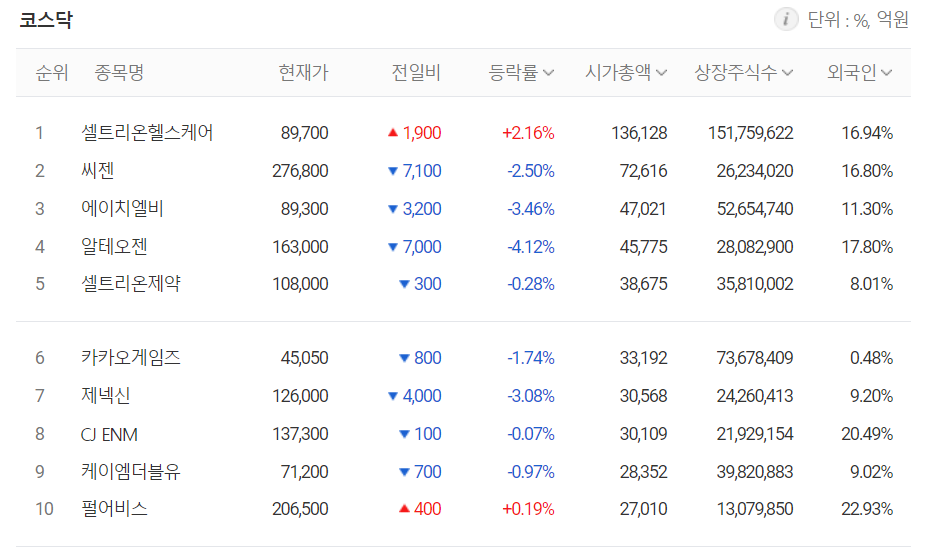Screen dimensions: 925x556
Task: Click the change rate +0.19%
Action: 528,509
